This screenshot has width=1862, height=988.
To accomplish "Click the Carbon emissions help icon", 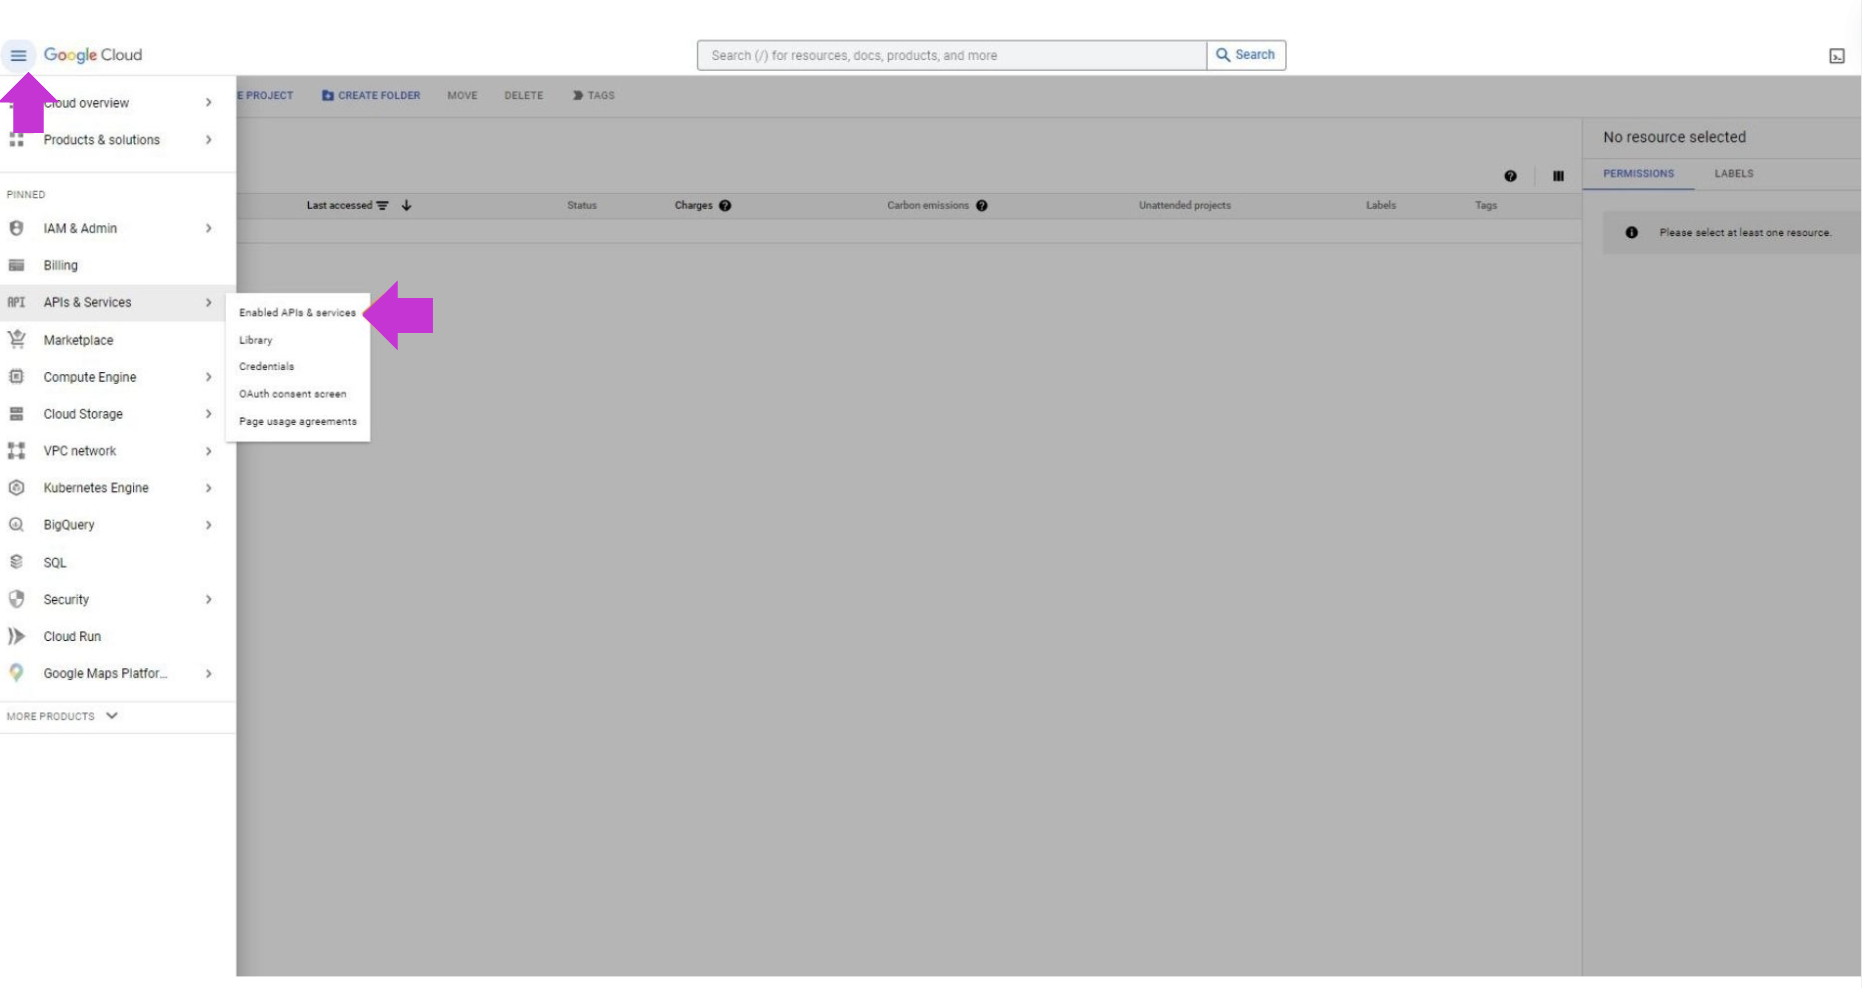I will point(982,205).
